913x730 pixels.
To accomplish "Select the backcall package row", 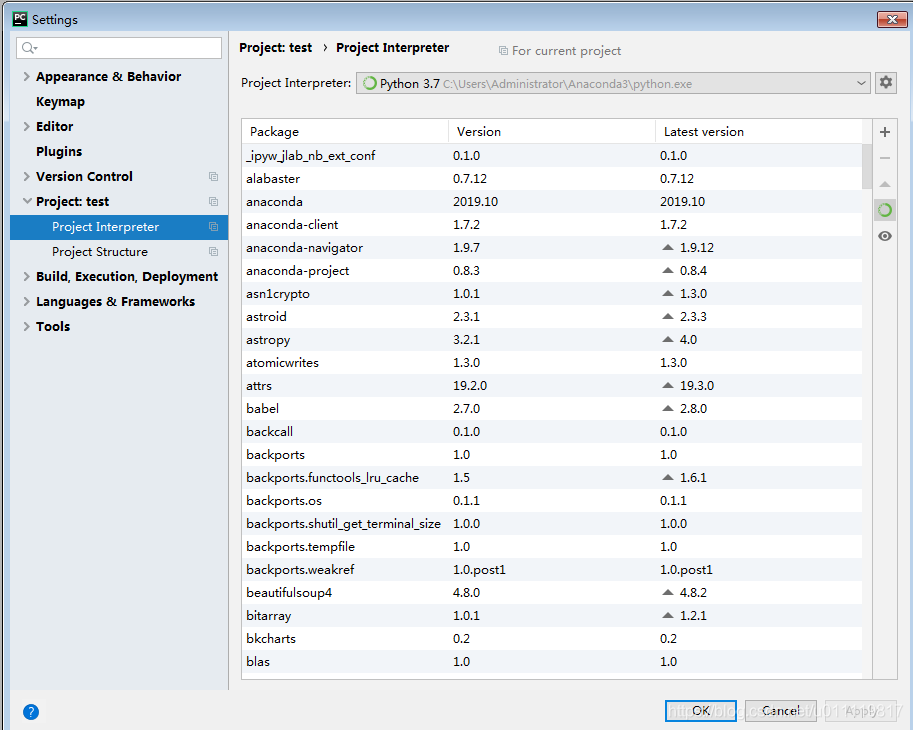I will click(552, 431).
